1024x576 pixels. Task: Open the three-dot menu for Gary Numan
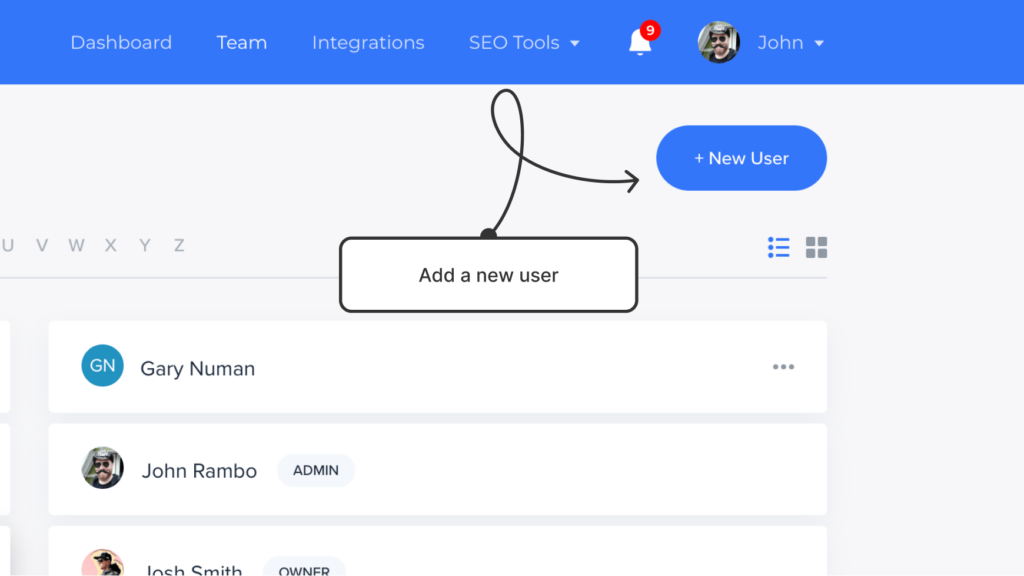(x=784, y=367)
